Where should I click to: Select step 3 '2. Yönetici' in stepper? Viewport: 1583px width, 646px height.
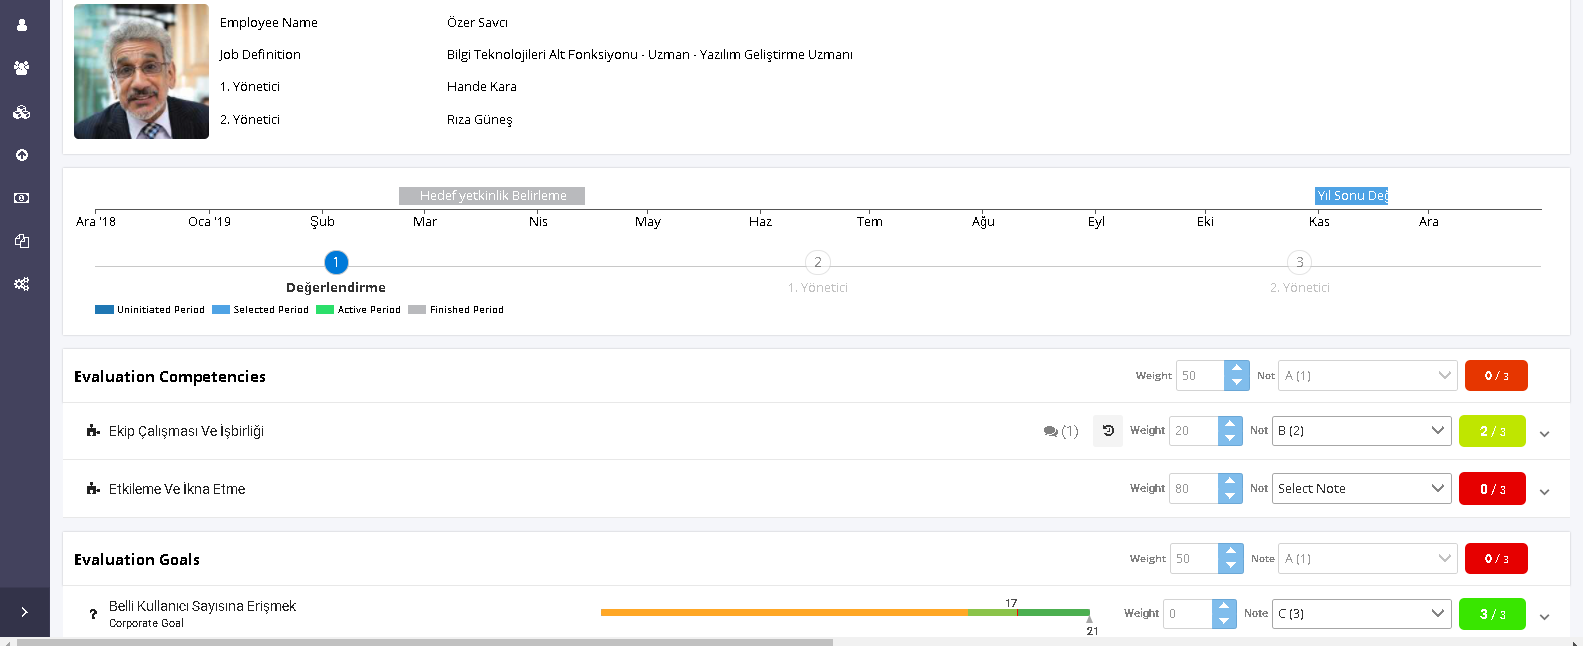tap(1299, 263)
